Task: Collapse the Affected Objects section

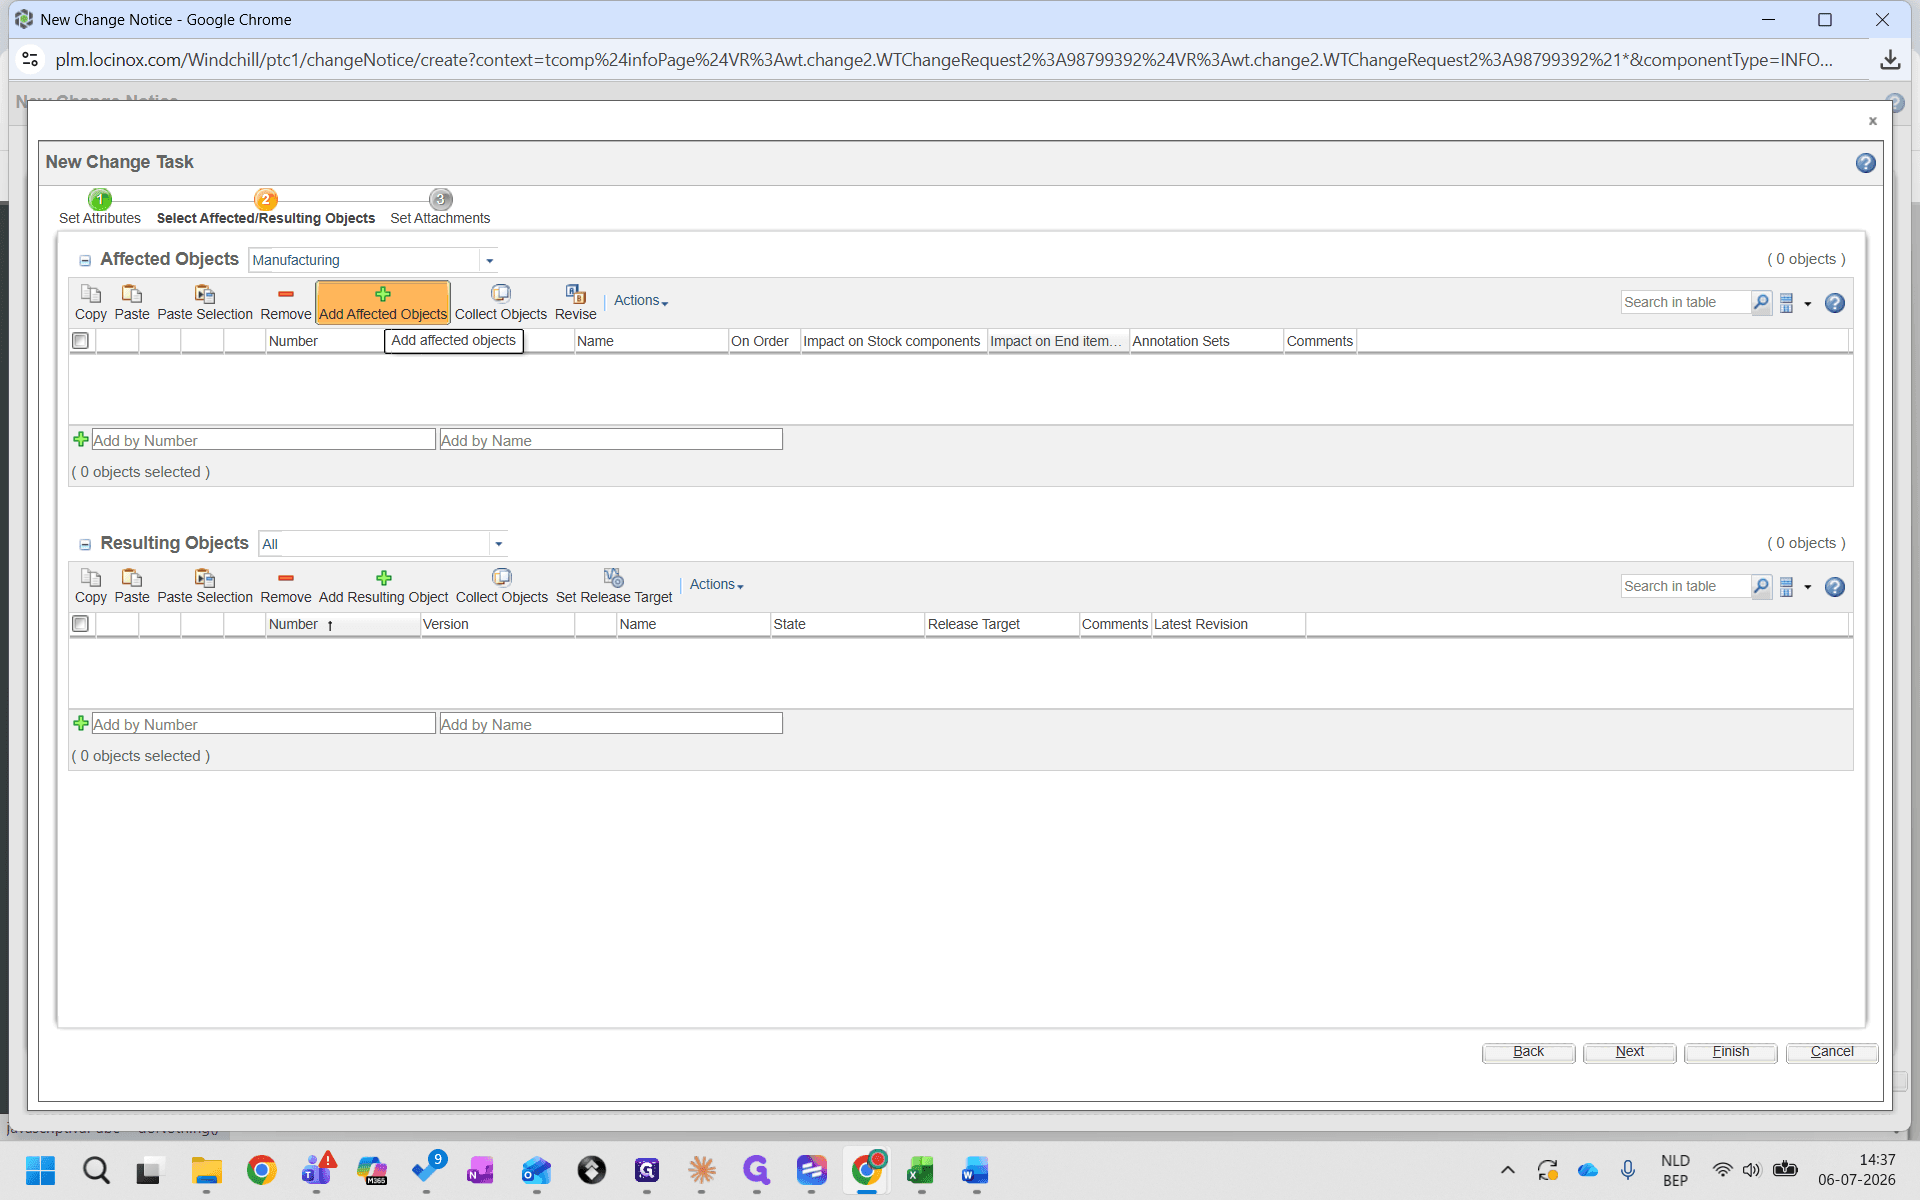Action: point(85,260)
